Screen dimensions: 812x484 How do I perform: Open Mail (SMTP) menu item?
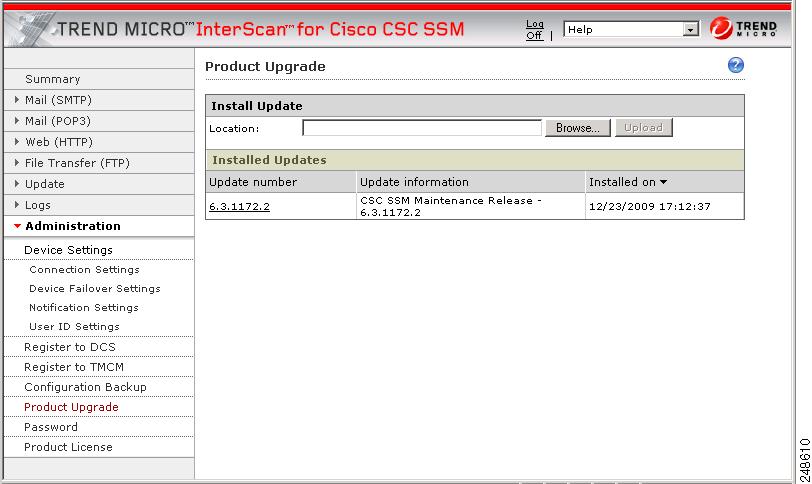(59, 100)
